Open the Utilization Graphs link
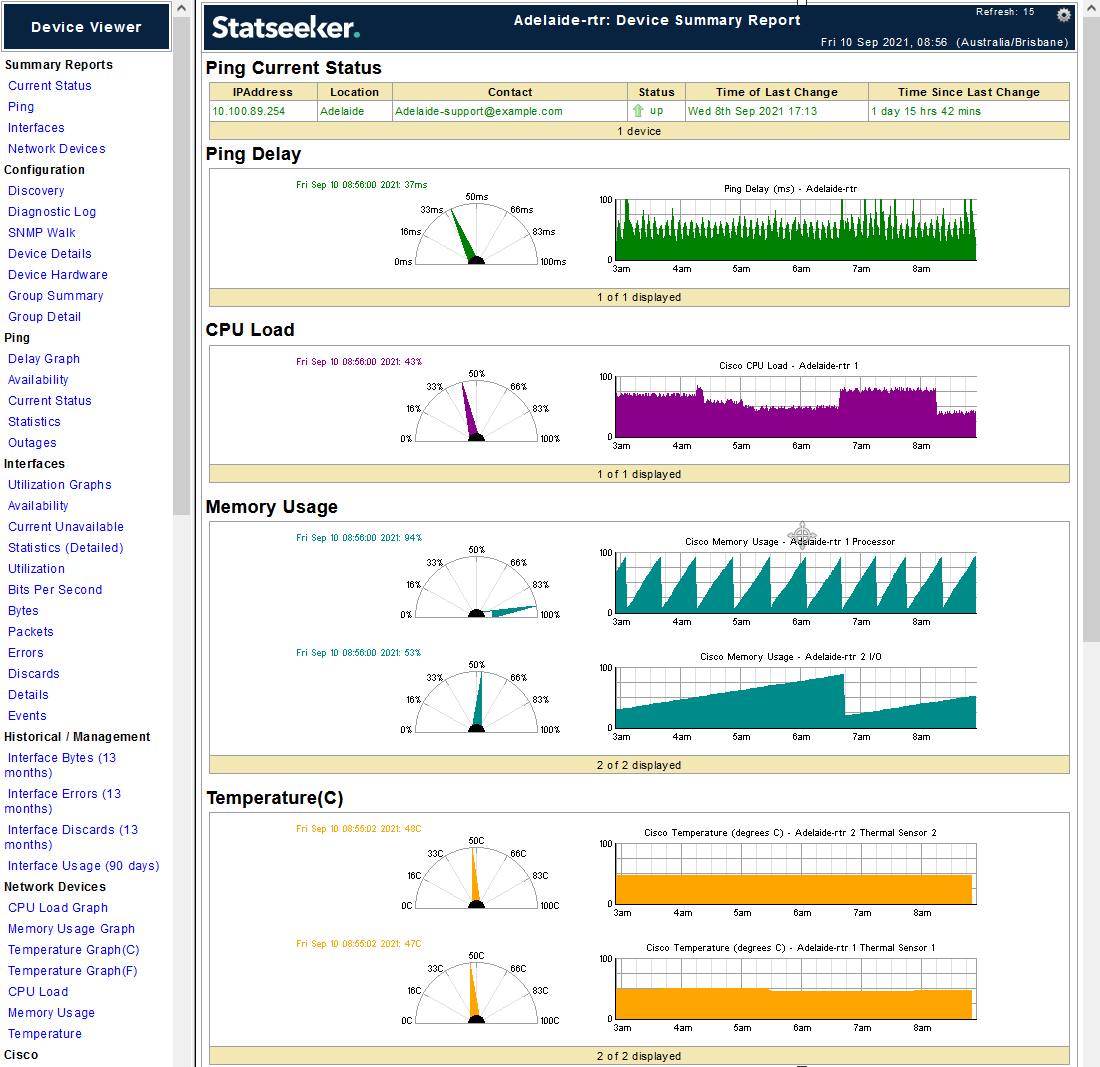Screen dimensions: 1100x1067 [x=60, y=485]
